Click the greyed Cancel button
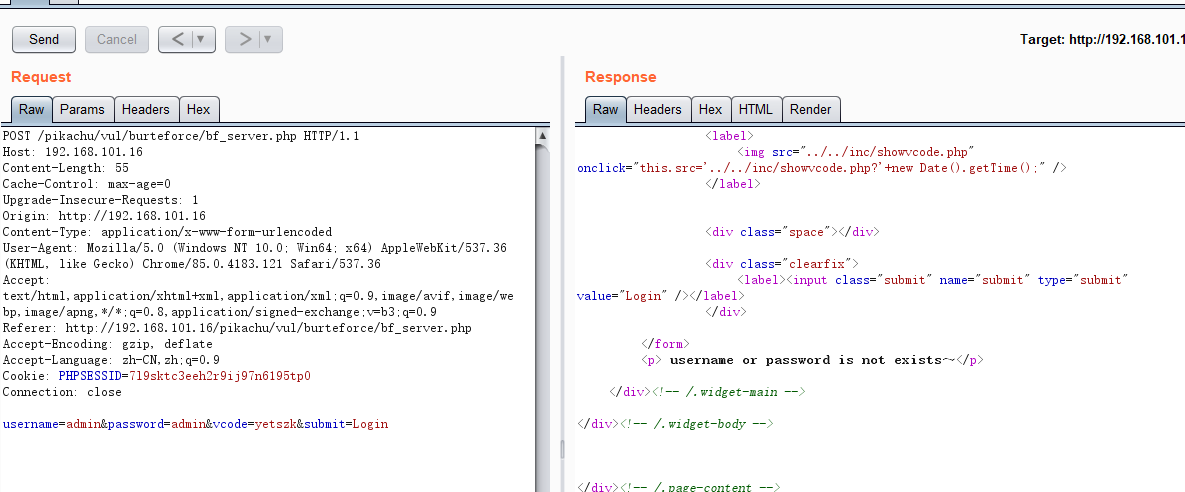1185x492 pixels. tap(117, 39)
